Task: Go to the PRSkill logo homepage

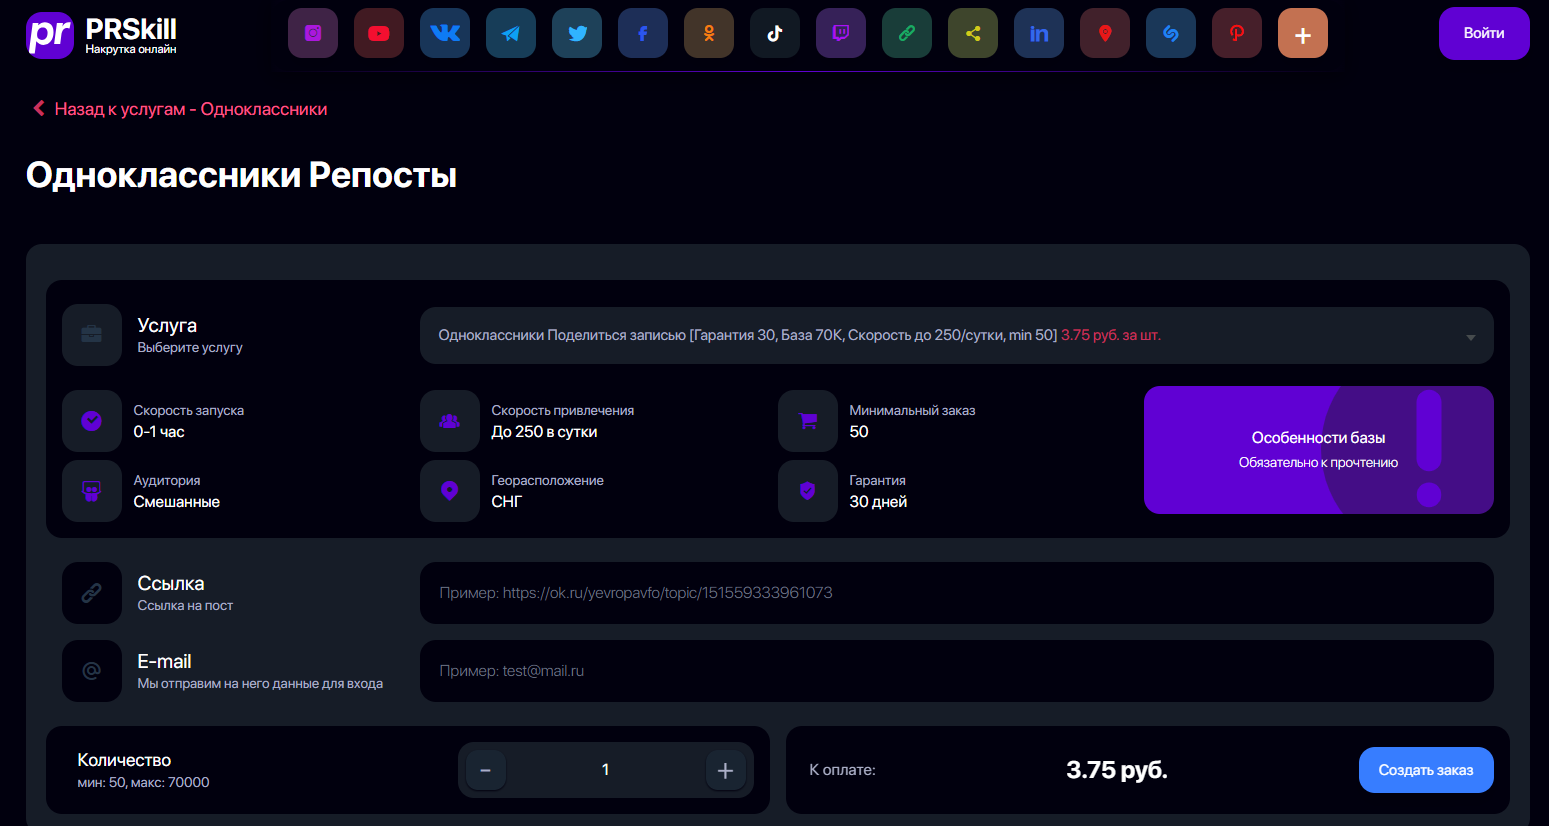Action: click(x=102, y=35)
